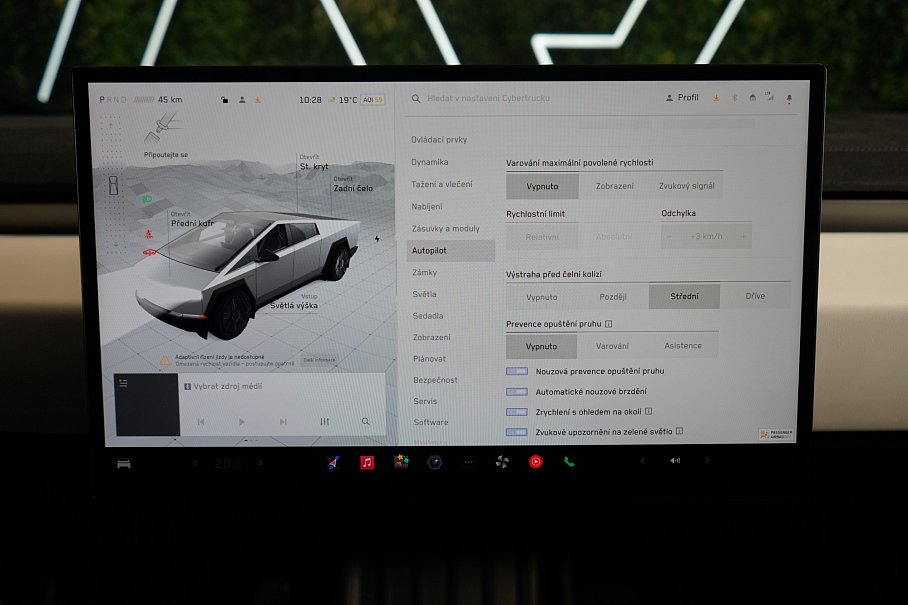Open the equalizer icon in the media player
This screenshot has width=908, height=605.
pos(325,422)
